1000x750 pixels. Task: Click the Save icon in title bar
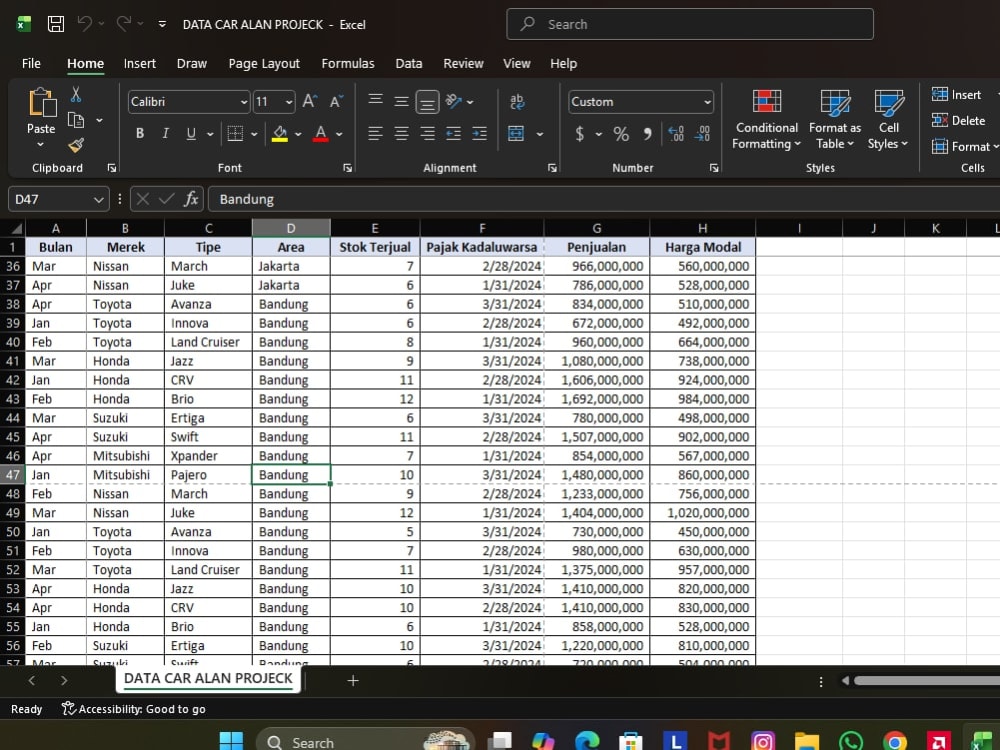click(56, 24)
